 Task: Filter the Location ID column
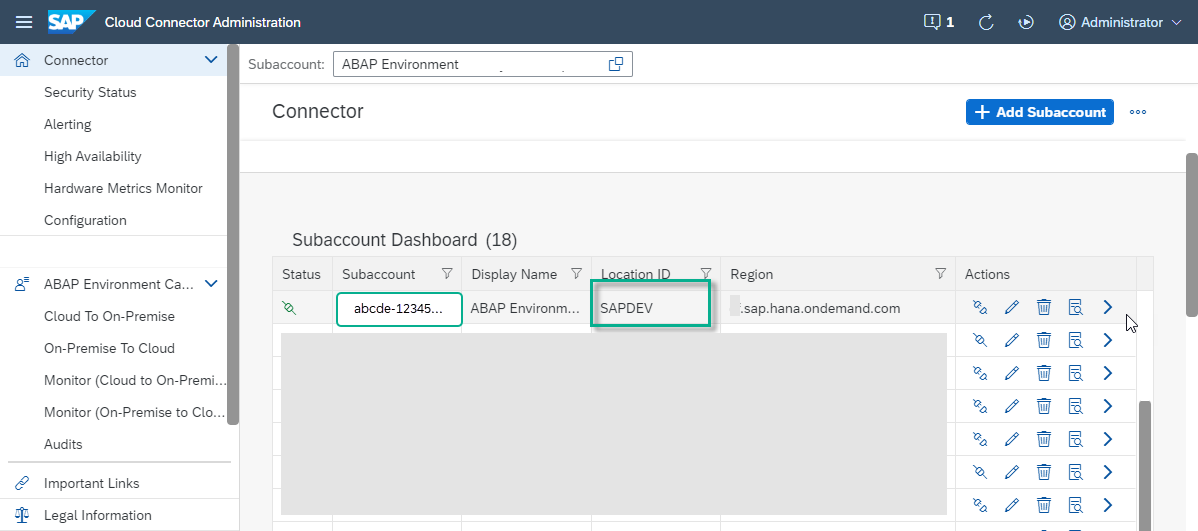pos(706,274)
